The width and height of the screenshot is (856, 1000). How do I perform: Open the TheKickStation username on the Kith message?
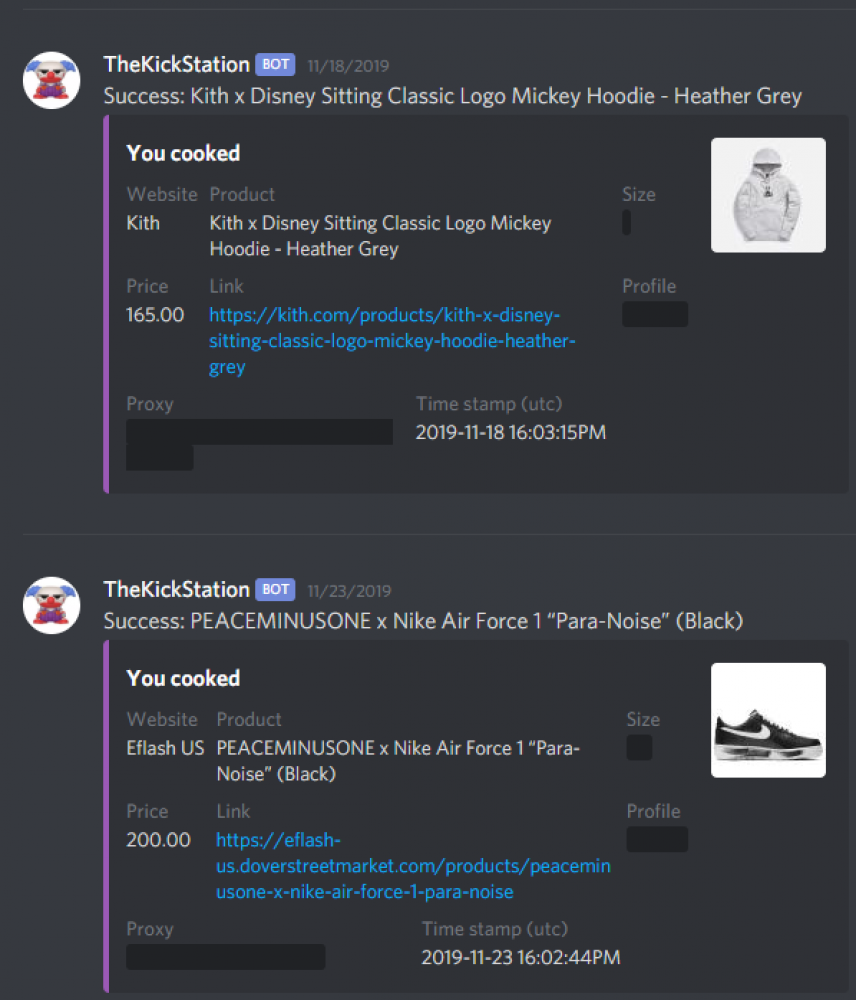click(x=177, y=64)
